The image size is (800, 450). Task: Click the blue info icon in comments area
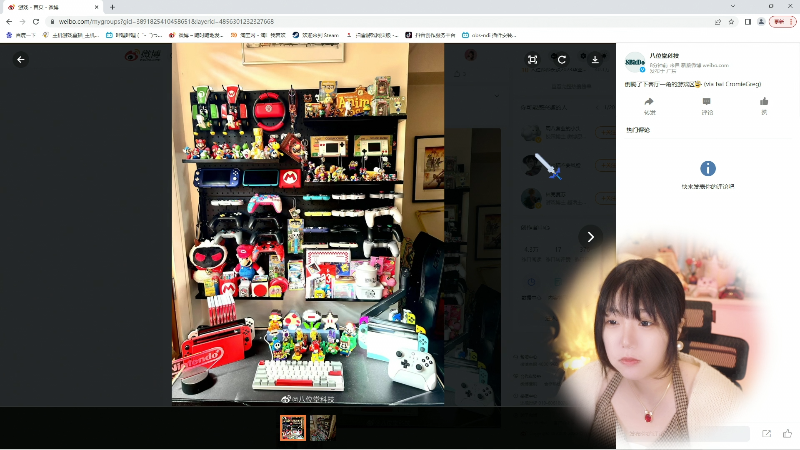pyautogui.click(x=708, y=168)
